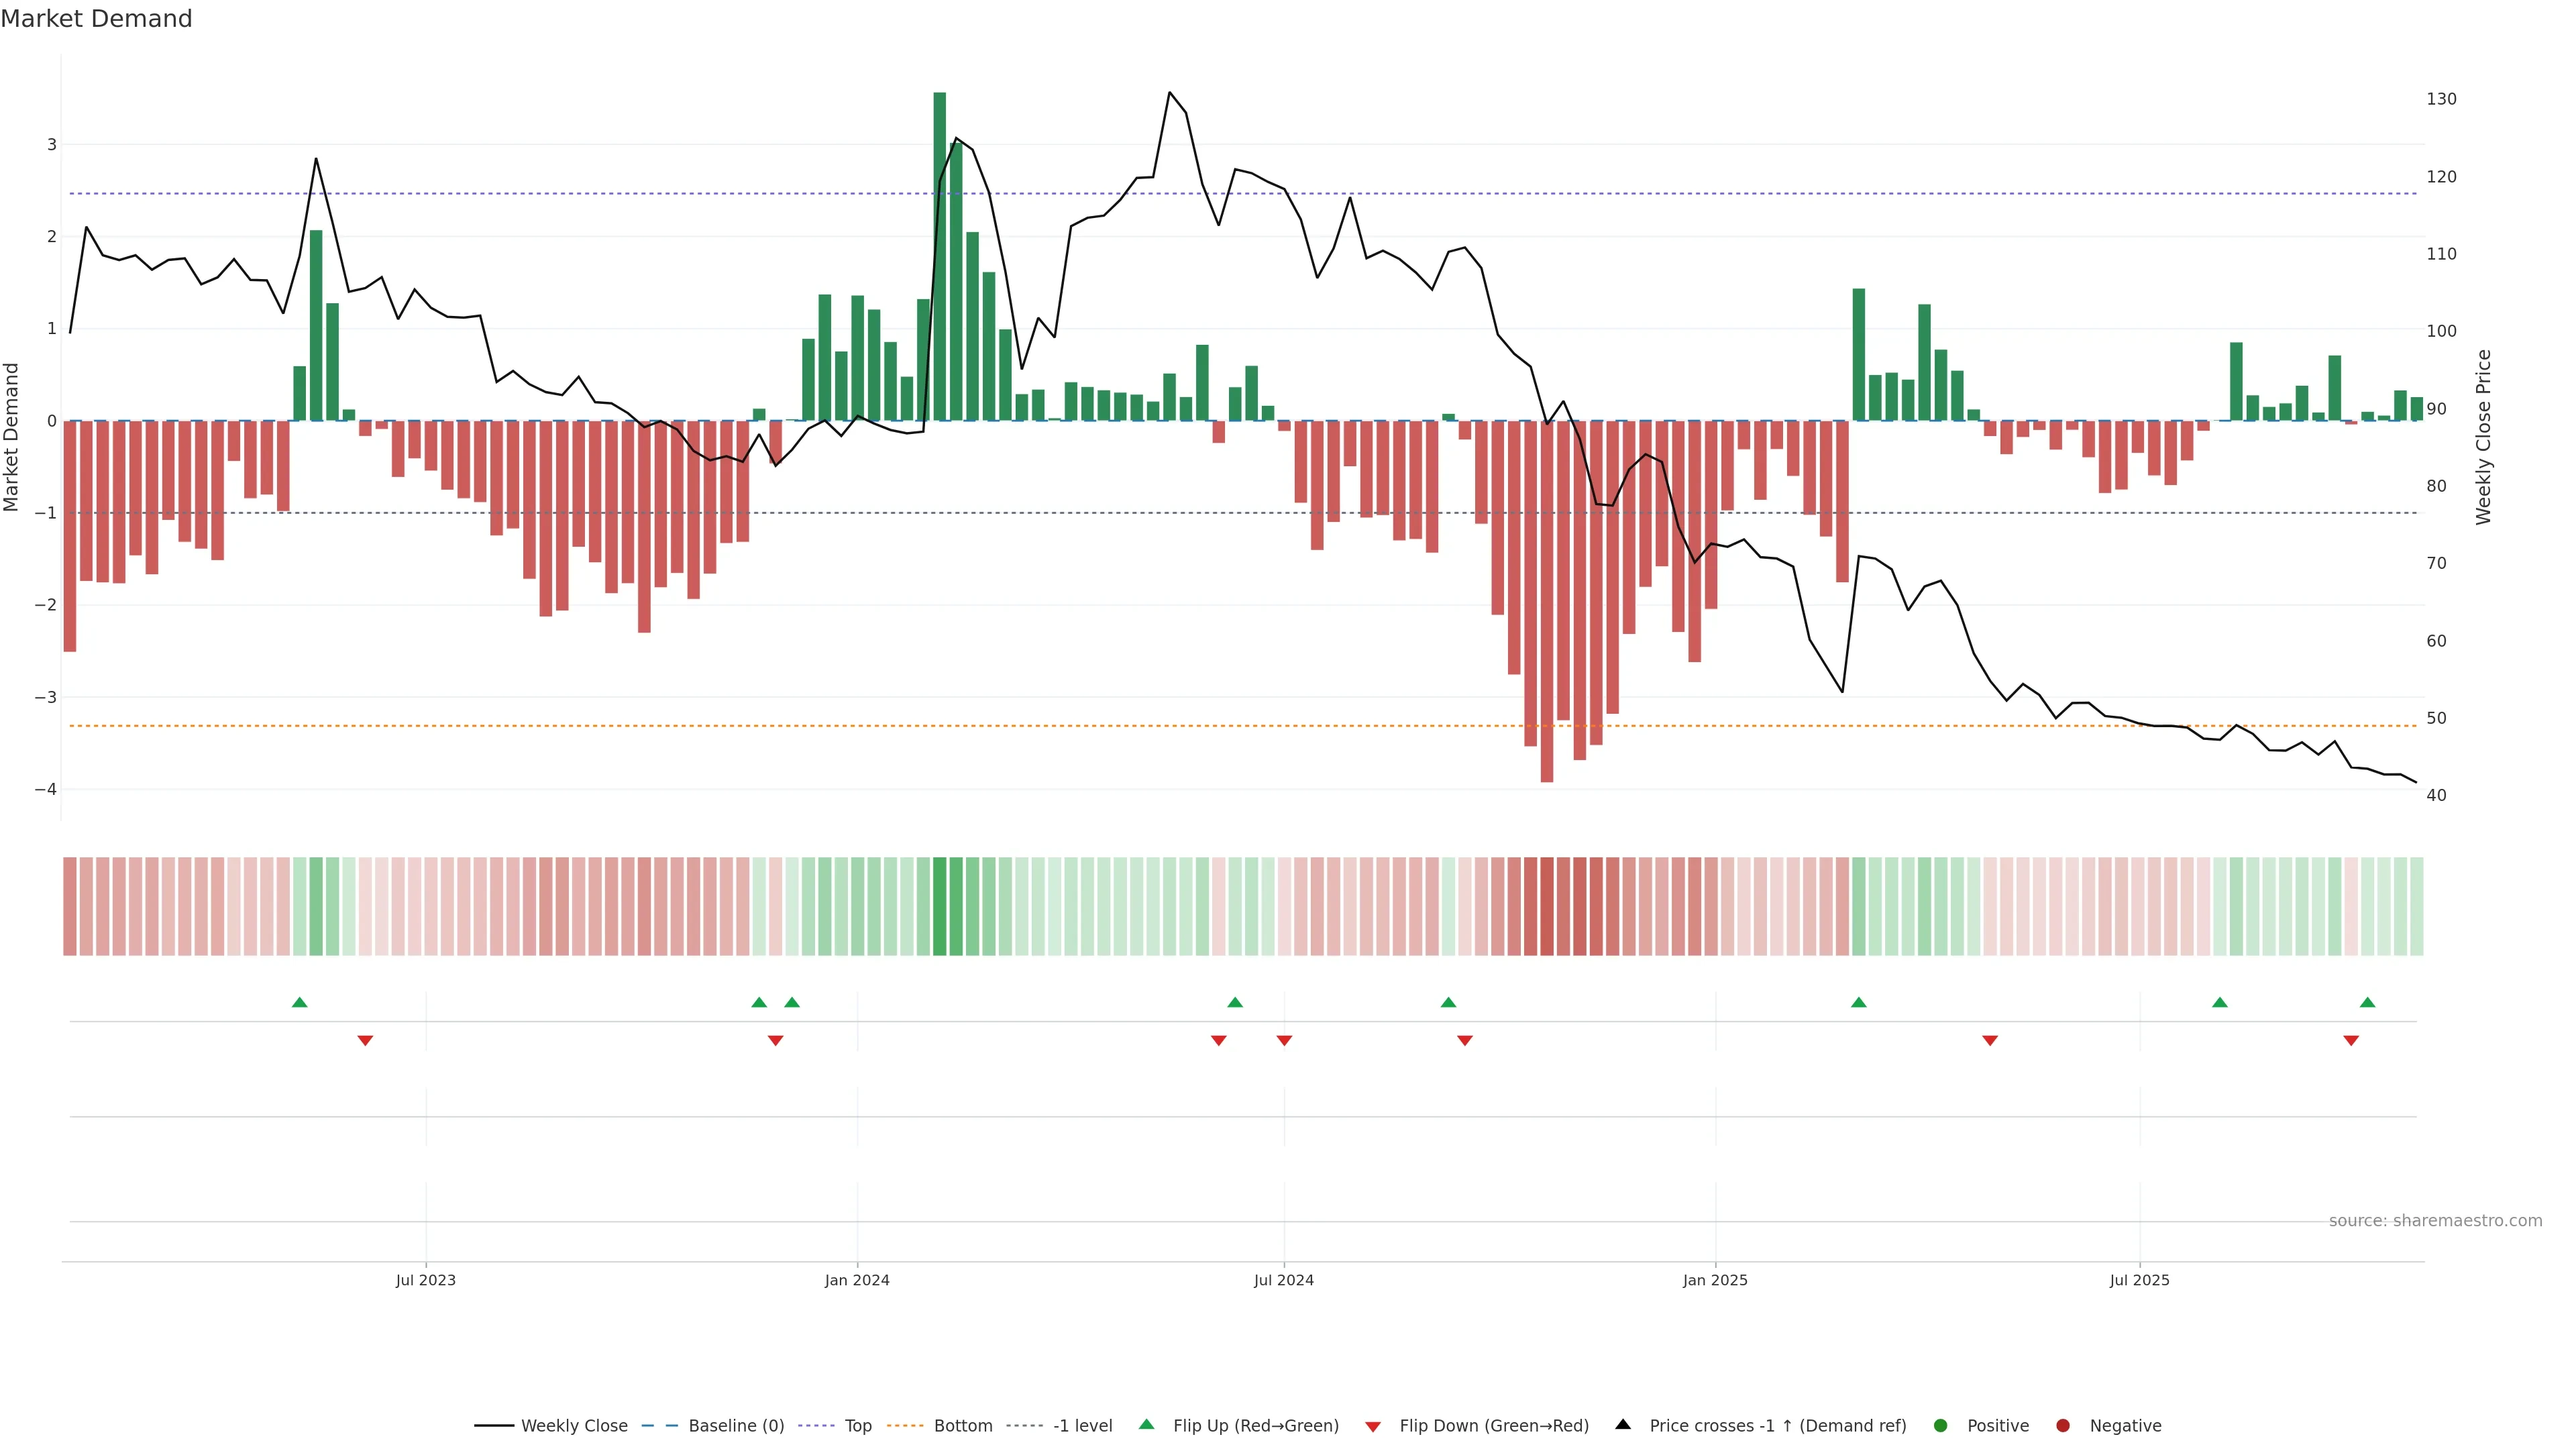Click the source: sharemaestro.com text
The height and width of the screenshot is (1449, 2576).
coord(2435,1220)
